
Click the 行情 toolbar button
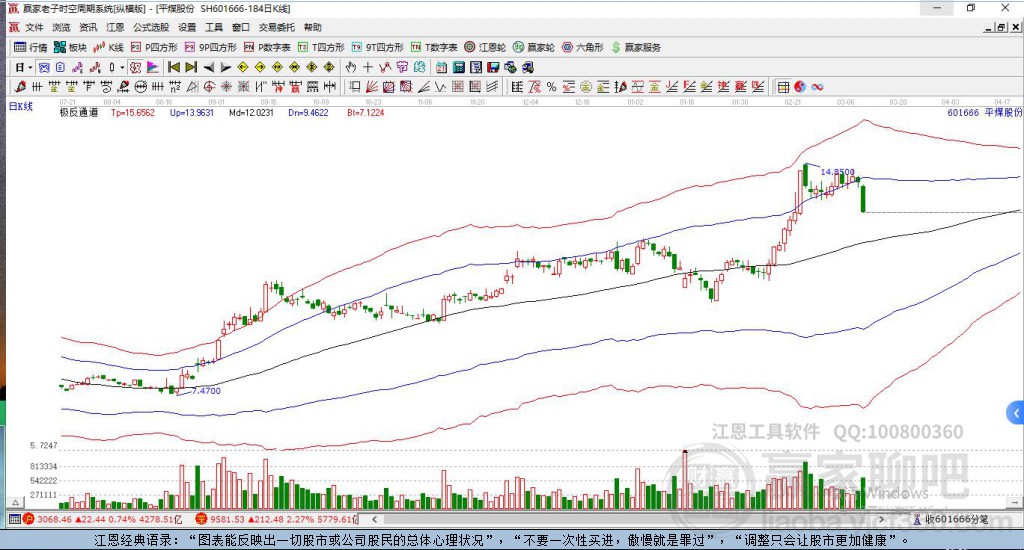pyautogui.click(x=31, y=47)
